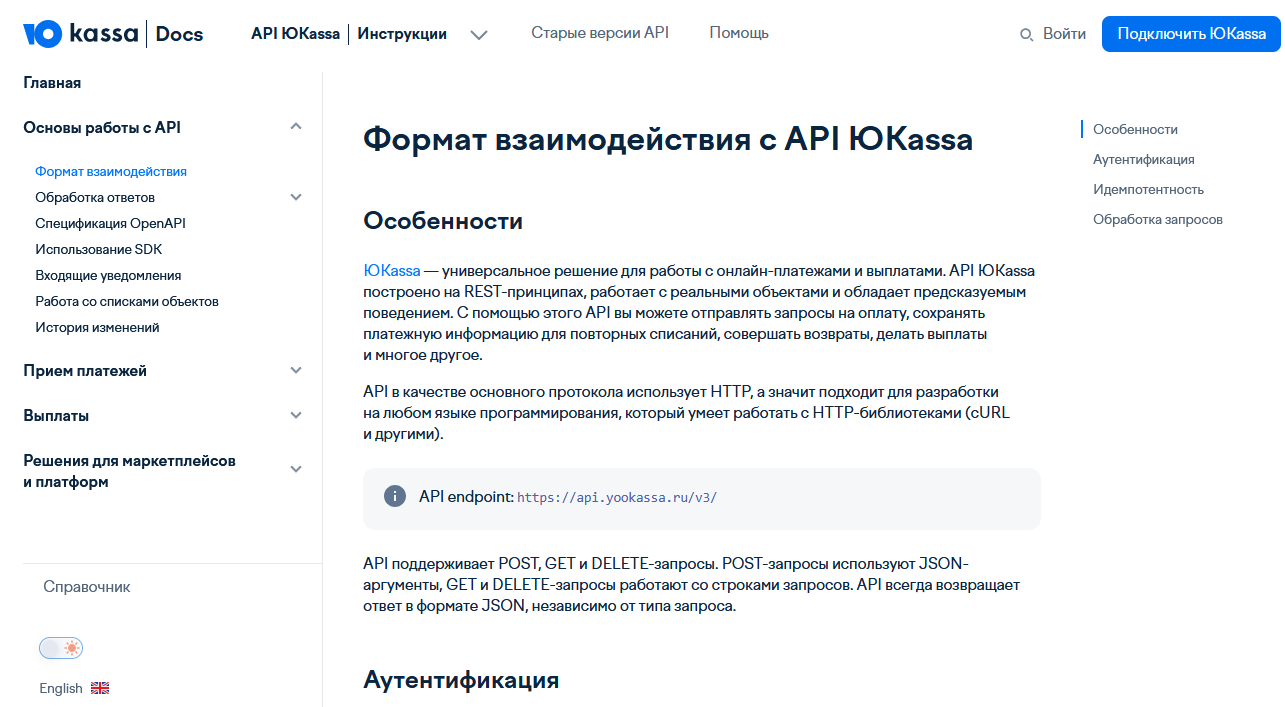Image resolution: width=1285 pixels, height=707 pixels.
Task: Click the YooKassa logo
Action: (x=81, y=33)
